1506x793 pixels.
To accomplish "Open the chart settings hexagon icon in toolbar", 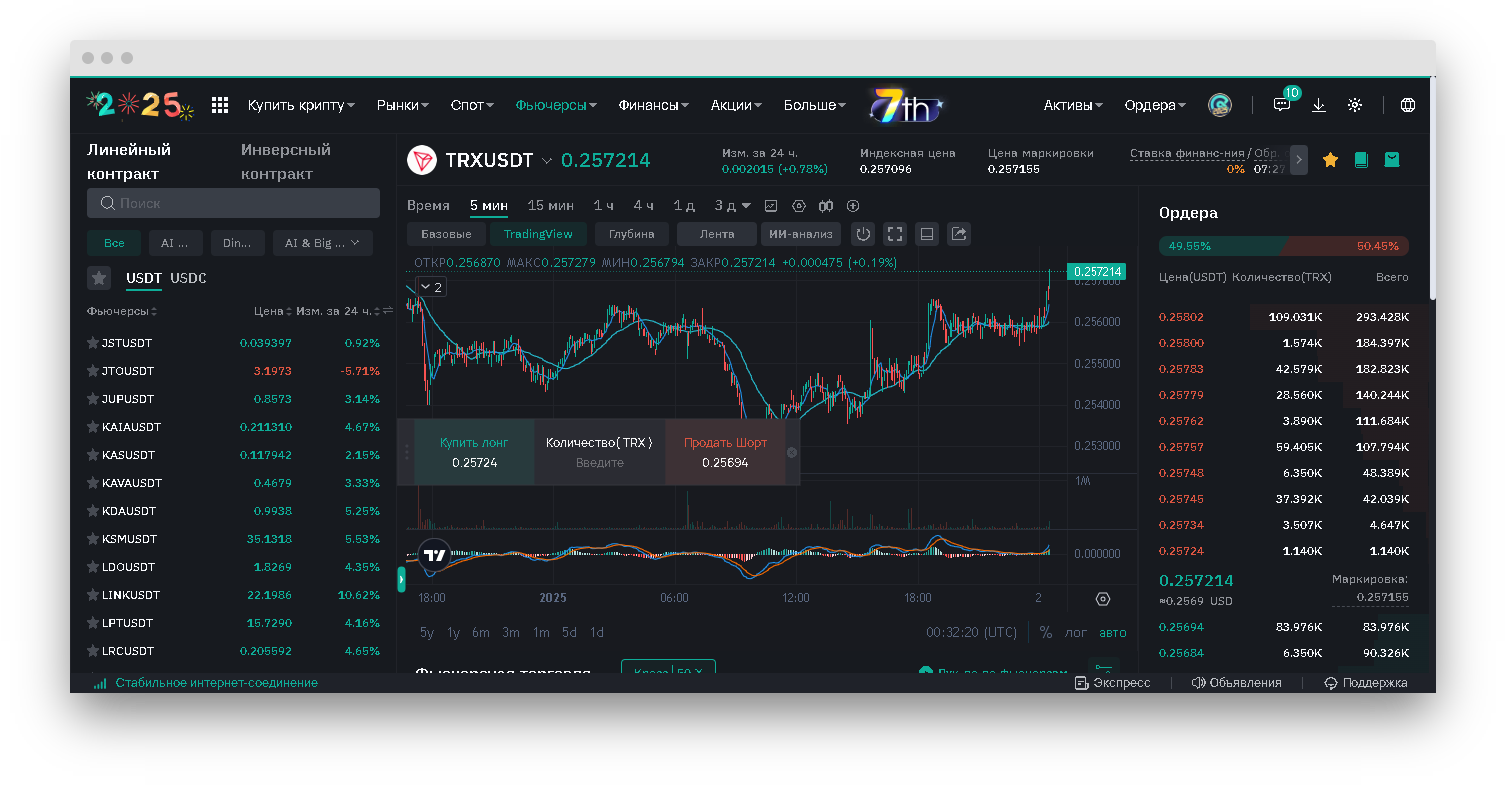I will (798, 206).
